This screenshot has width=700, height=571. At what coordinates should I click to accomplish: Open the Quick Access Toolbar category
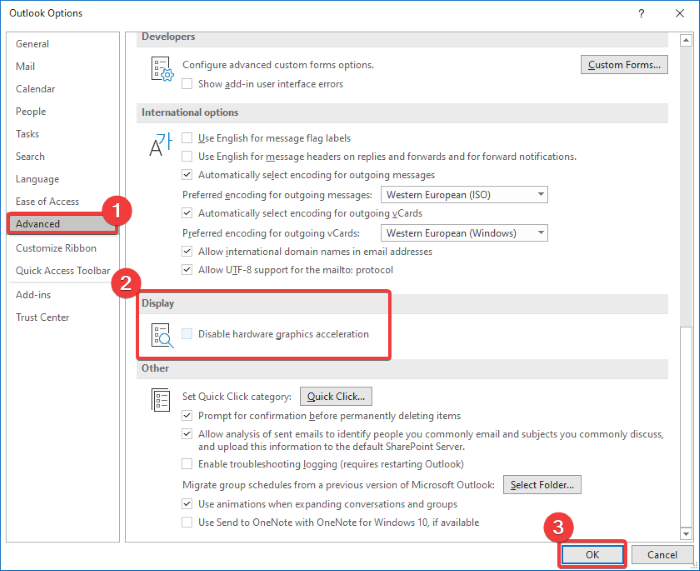(63, 271)
